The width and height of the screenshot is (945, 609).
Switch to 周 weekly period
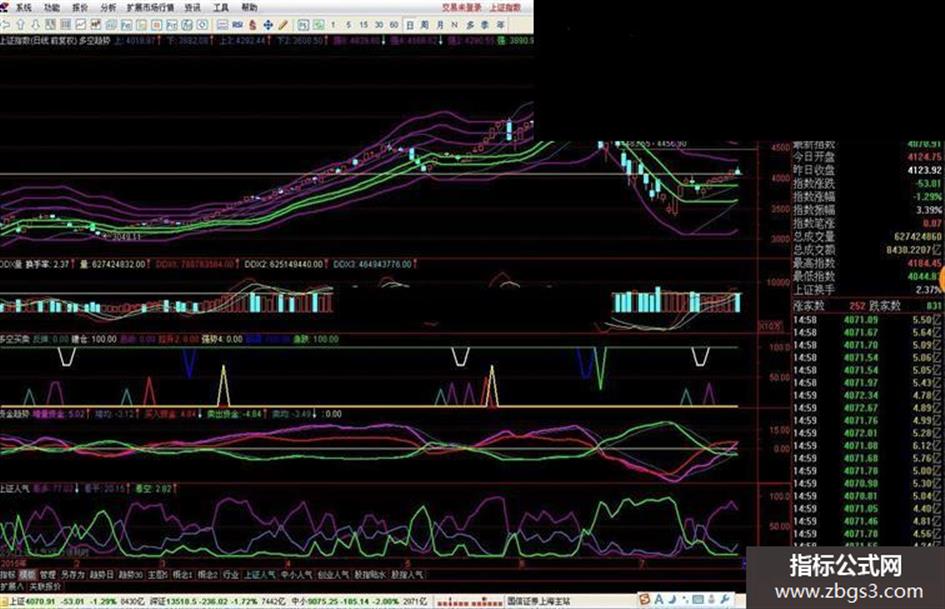pos(425,25)
